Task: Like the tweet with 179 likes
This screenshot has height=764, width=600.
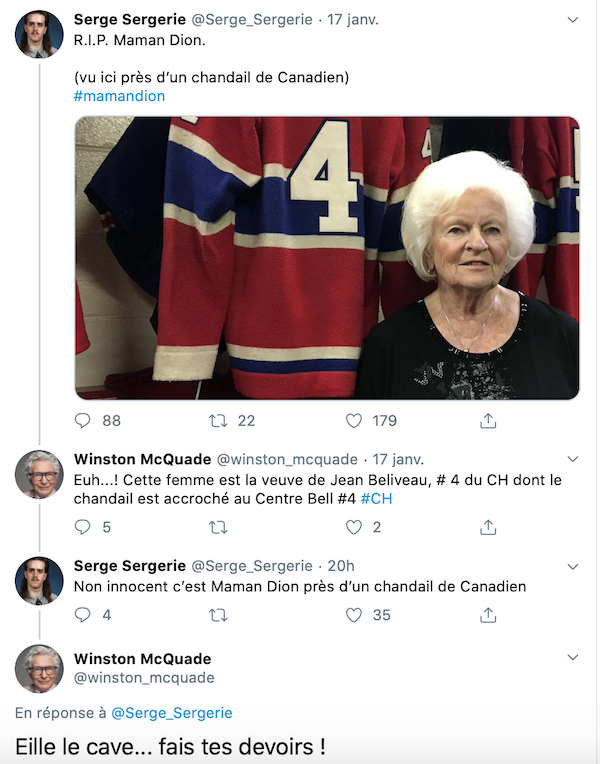Action: tap(354, 420)
